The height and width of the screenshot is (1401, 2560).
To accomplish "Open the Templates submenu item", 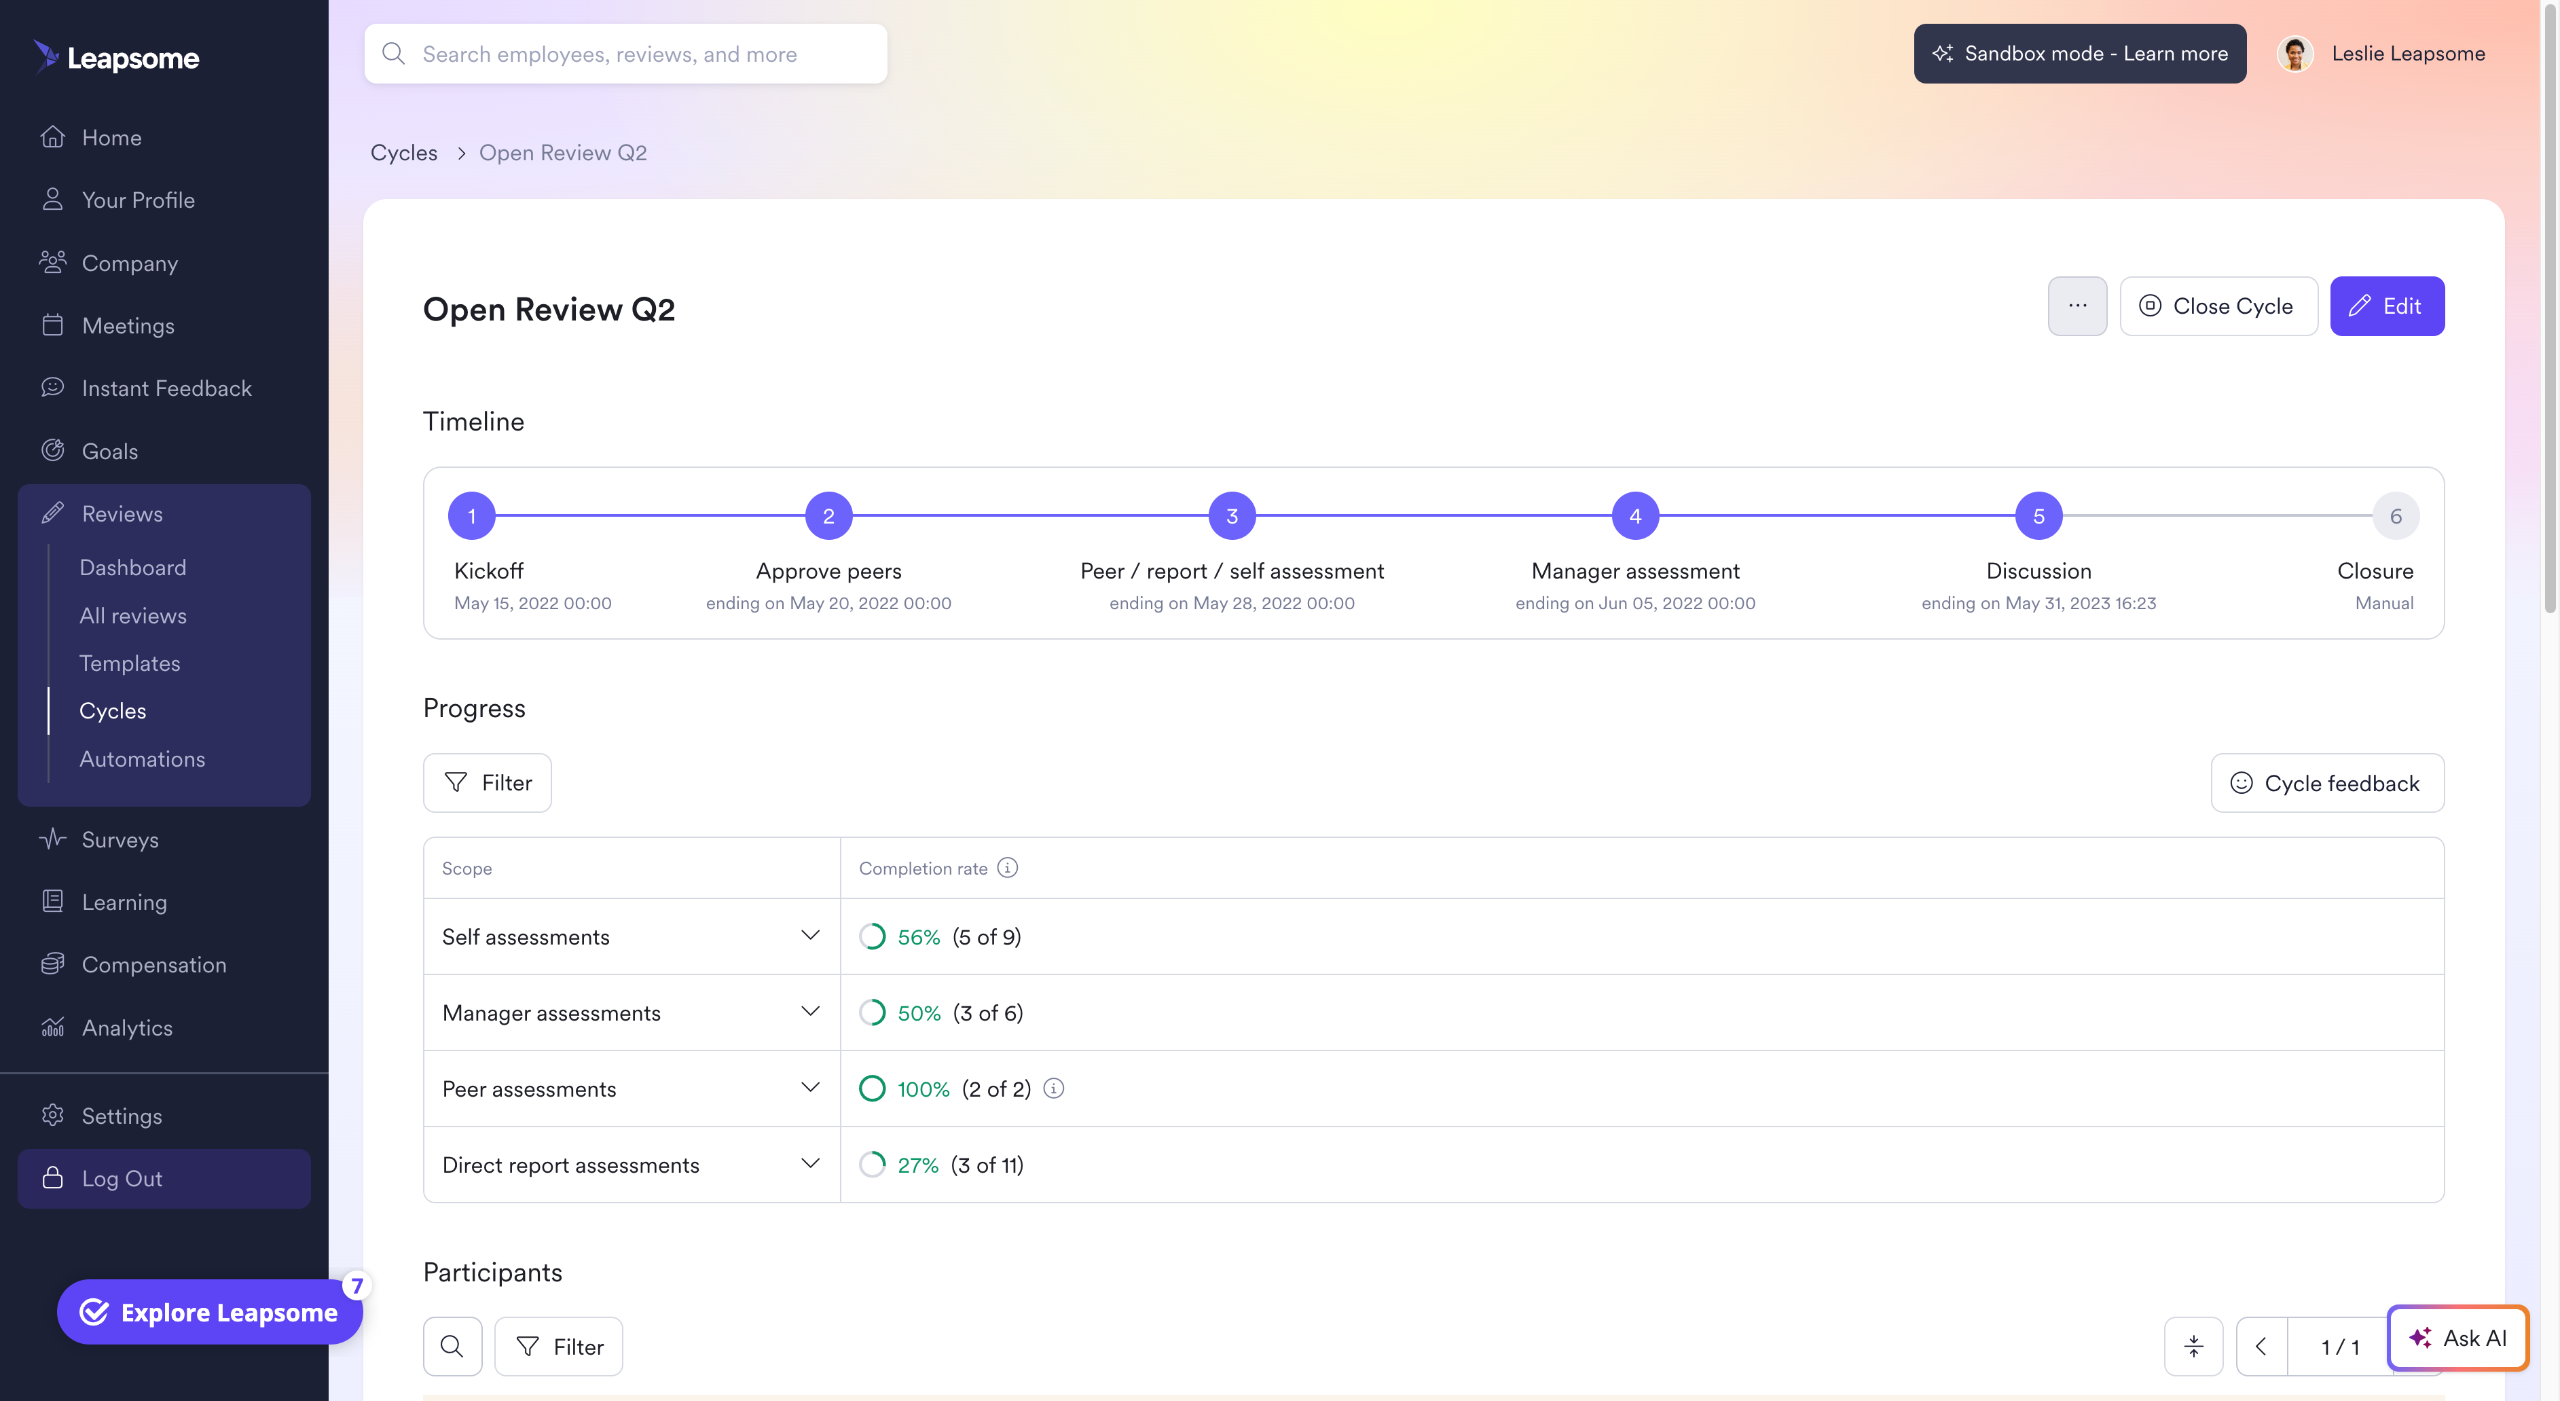I will pyautogui.click(x=130, y=663).
